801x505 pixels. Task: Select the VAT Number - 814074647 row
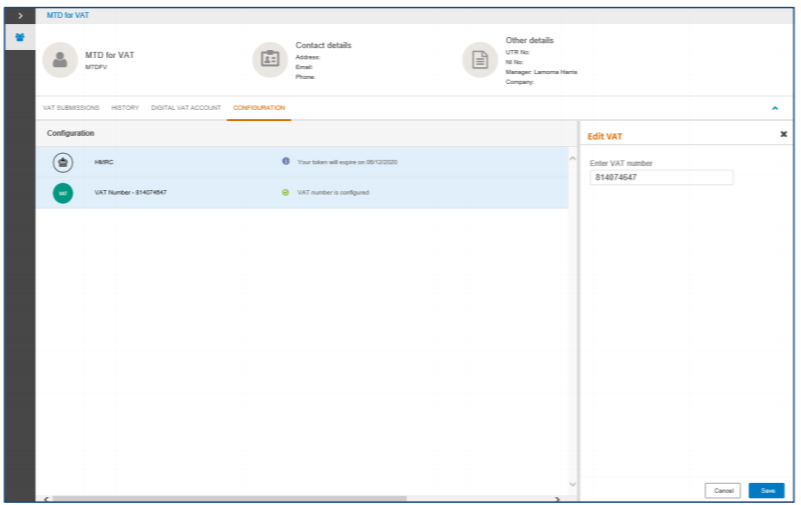click(x=302, y=193)
